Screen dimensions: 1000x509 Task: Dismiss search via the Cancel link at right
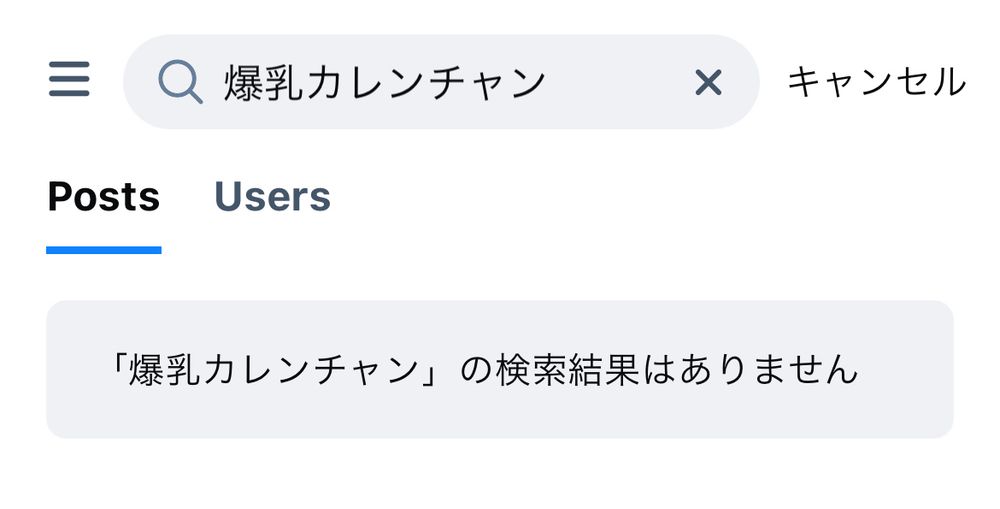876,82
